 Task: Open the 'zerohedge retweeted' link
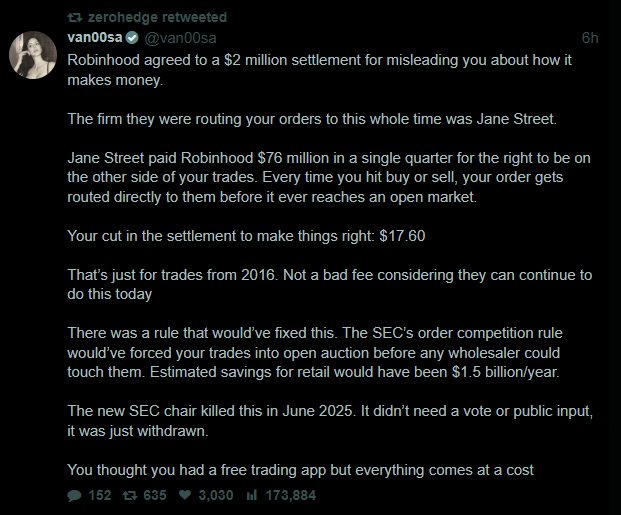pyautogui.click(x=156, y=17)
